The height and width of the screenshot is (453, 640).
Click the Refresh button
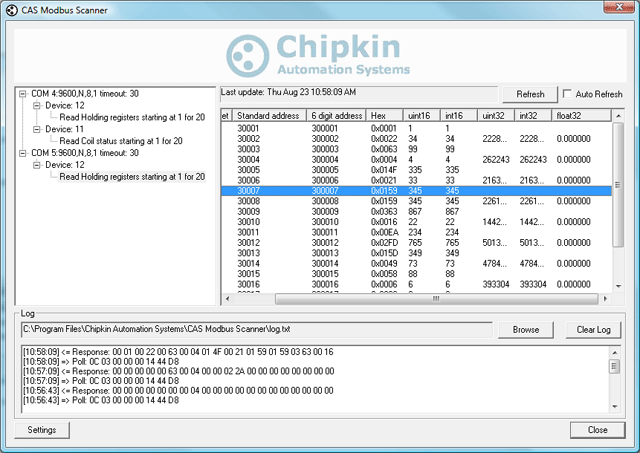530,94
